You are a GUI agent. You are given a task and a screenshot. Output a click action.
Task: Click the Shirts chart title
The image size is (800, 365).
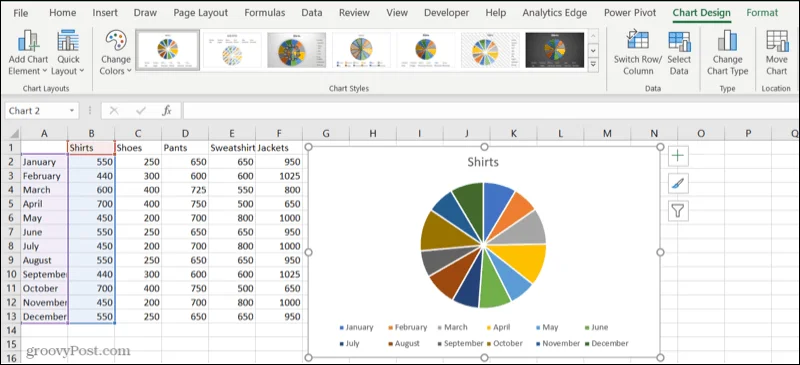(483, 162)
